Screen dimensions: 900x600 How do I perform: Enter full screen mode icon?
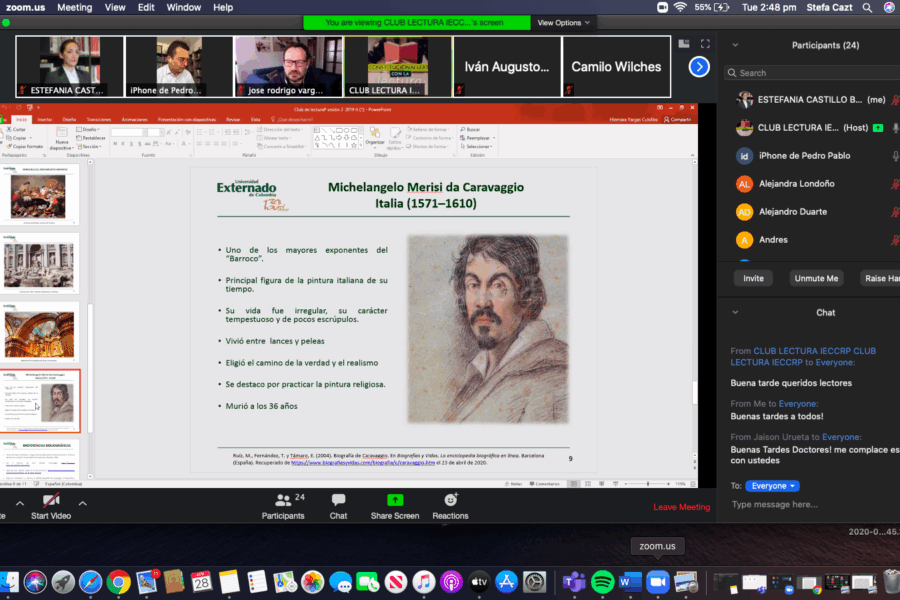click(x=706, y=44)
